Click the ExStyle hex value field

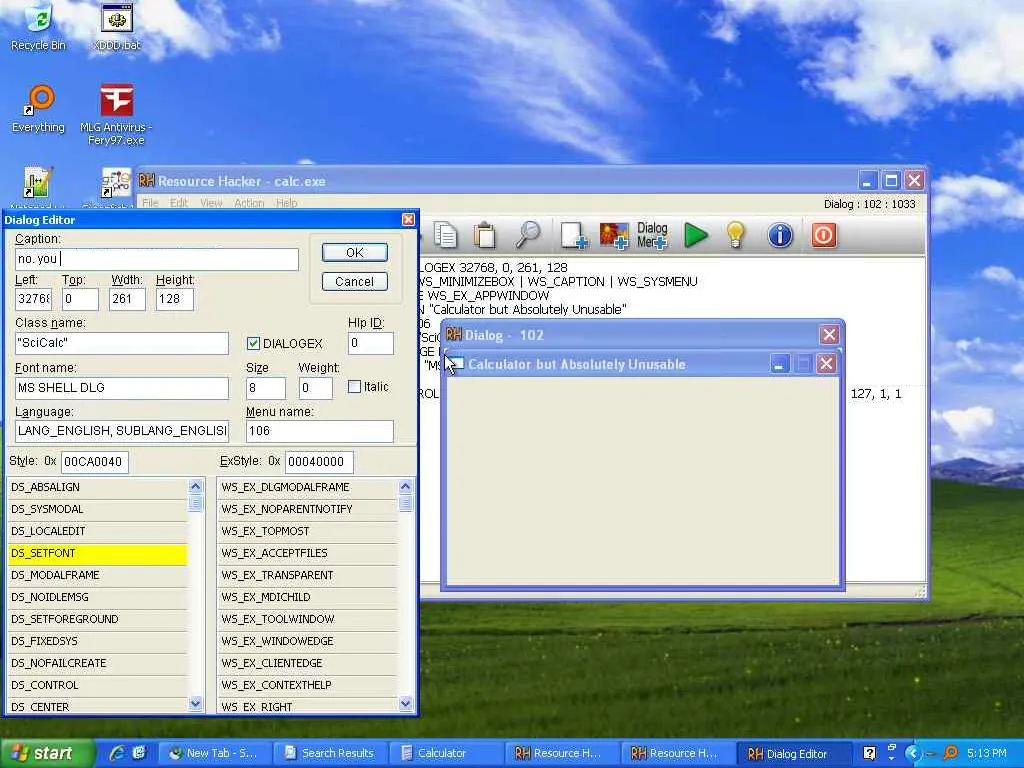tap(319, 462)
